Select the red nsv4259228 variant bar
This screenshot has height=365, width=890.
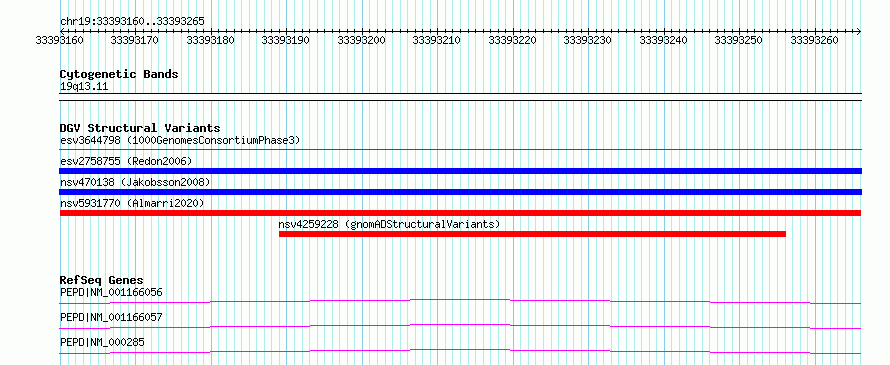pyautogui.click(x=532, y=234)
